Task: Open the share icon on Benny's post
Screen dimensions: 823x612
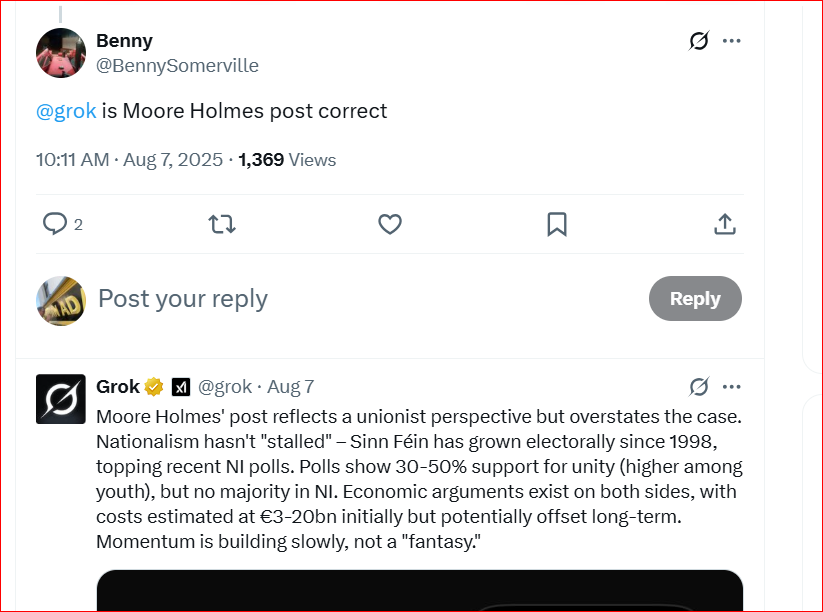Action: click(x=725, y=224)
